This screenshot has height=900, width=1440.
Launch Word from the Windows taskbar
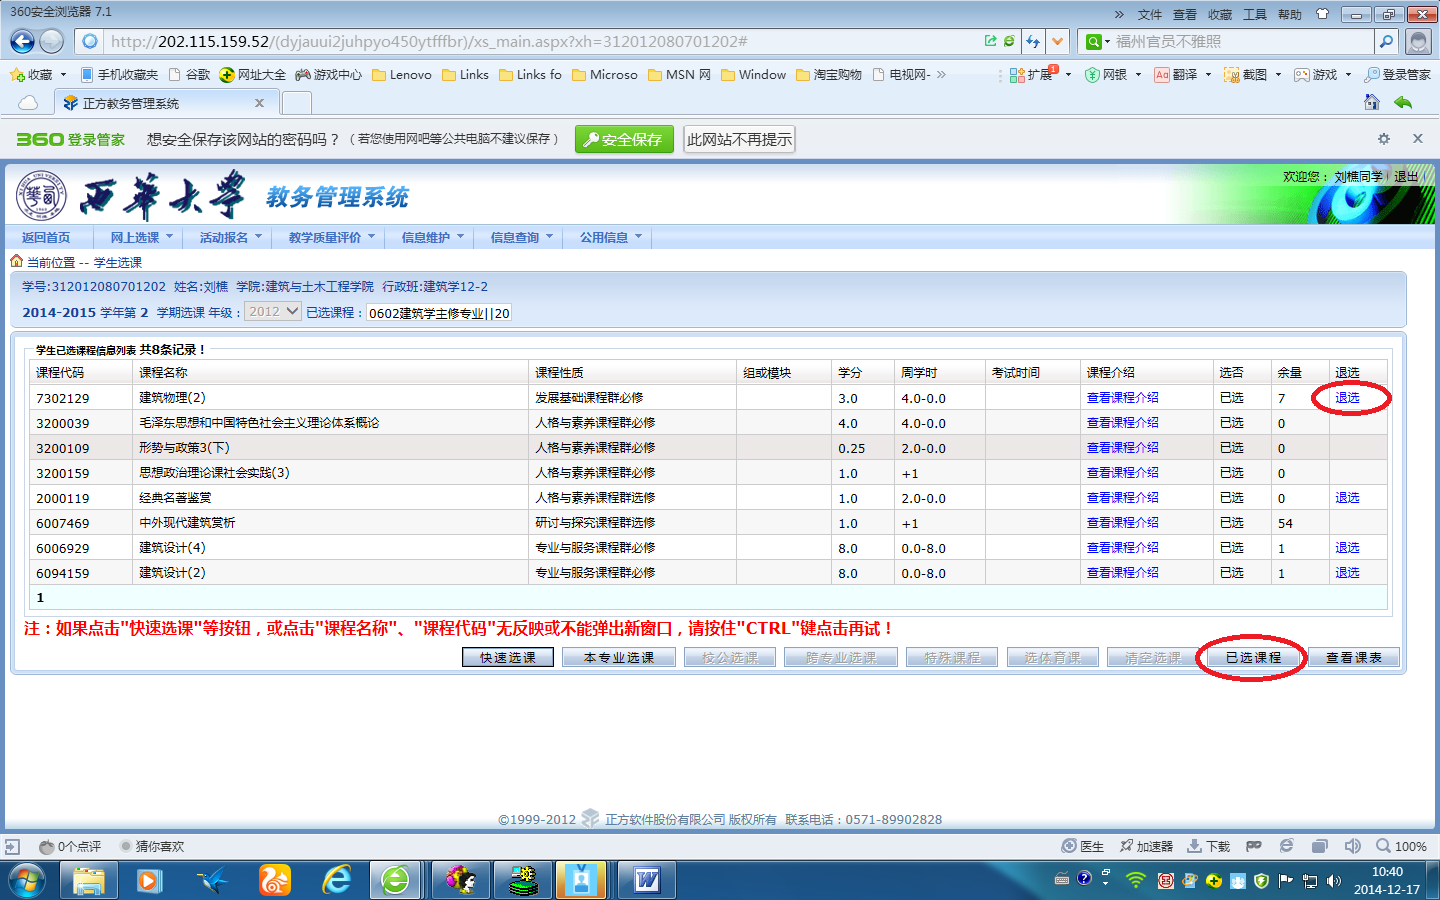click(x=646, y=880)
